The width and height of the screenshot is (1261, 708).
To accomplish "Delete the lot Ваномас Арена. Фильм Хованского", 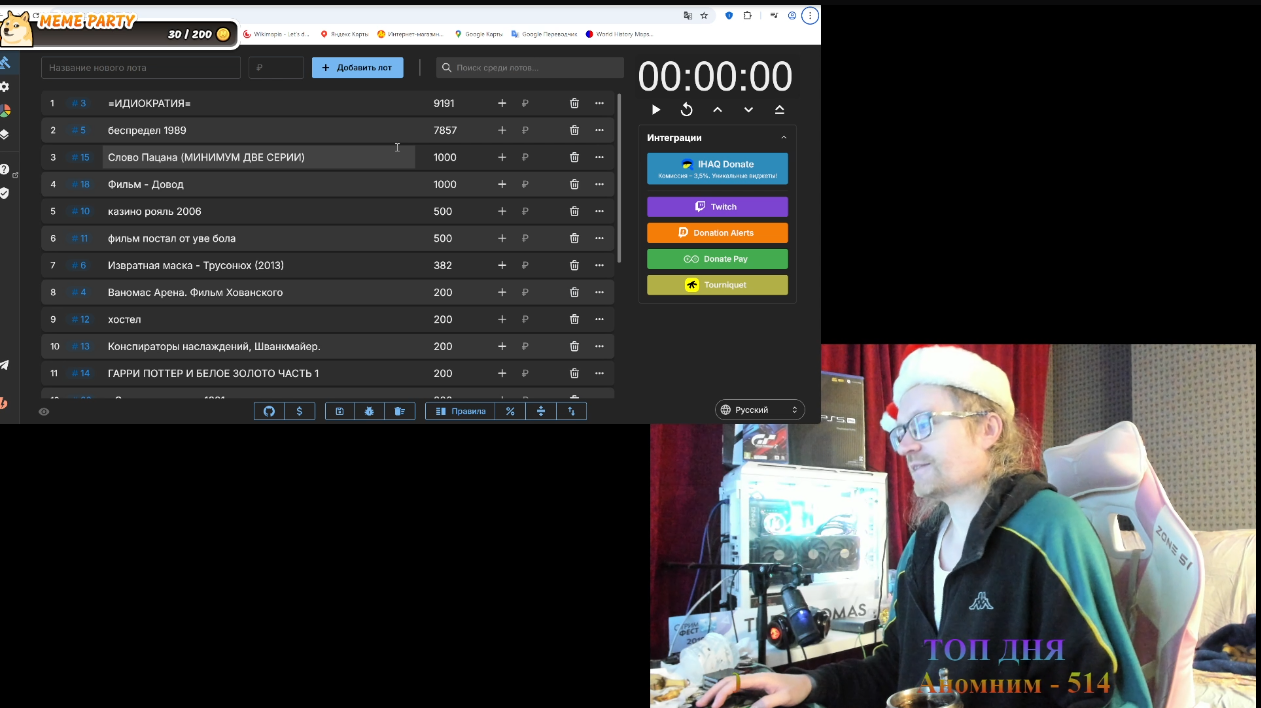I will tap(574, 292).
